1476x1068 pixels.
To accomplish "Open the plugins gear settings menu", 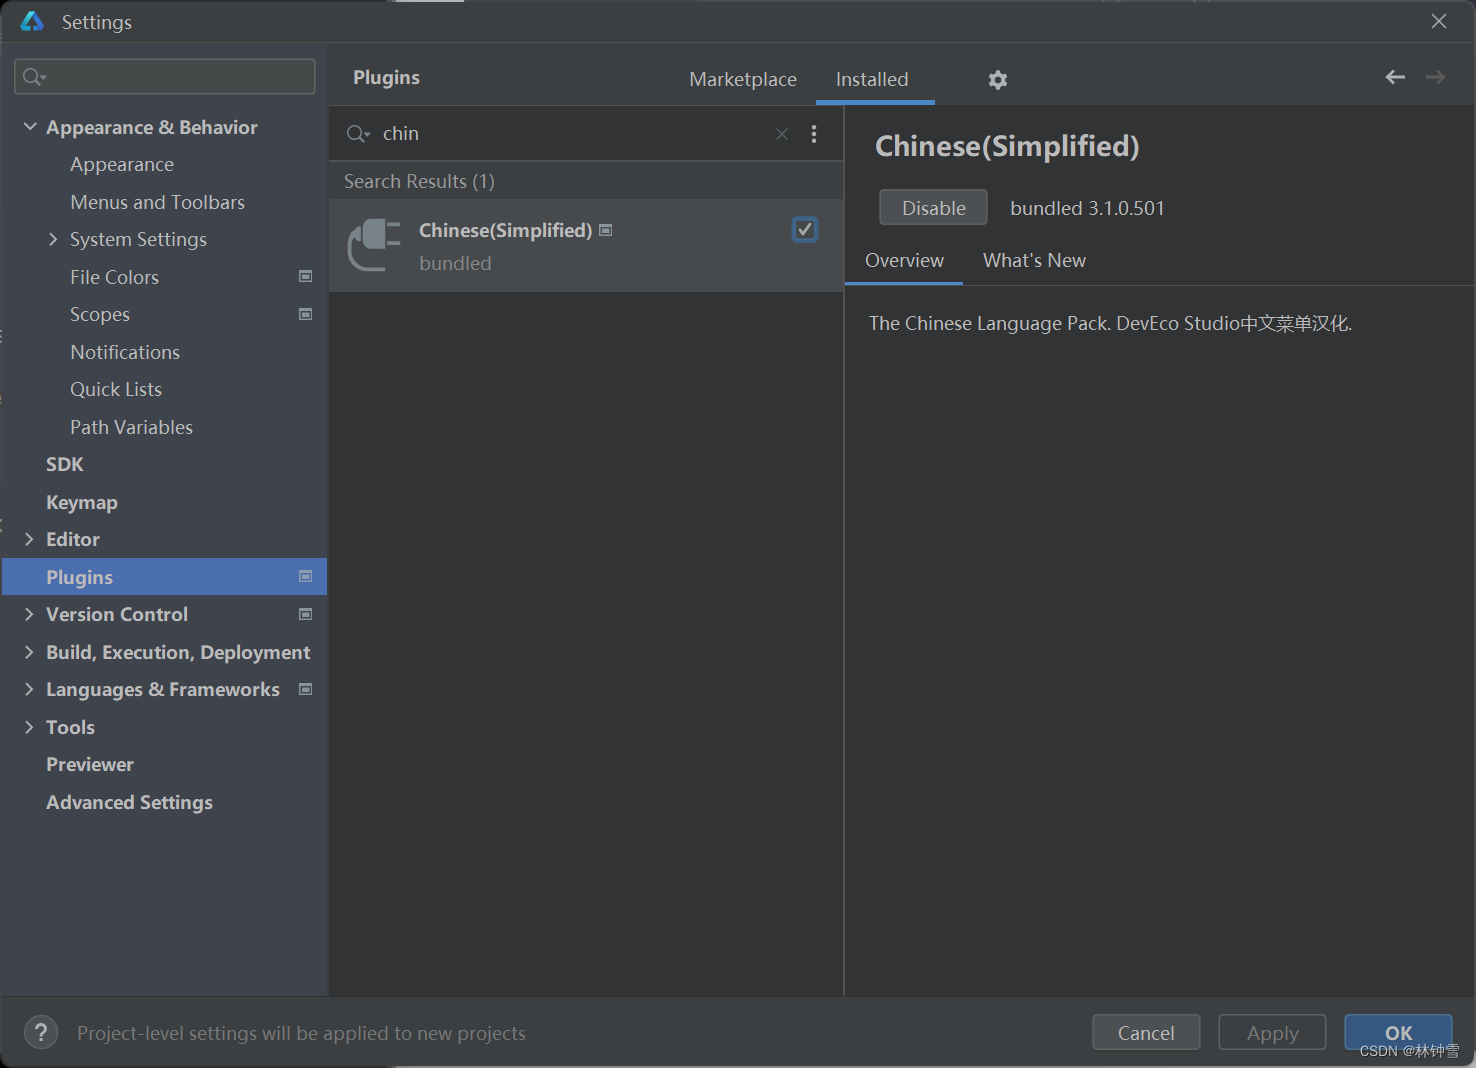I will 997,80.
